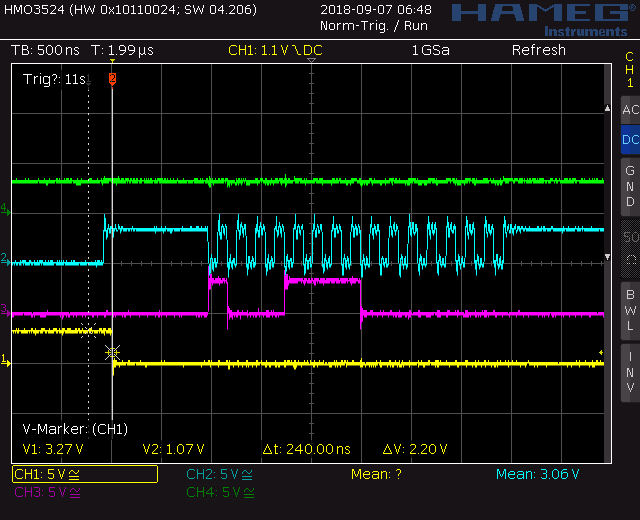Click the Δt: 240.00 ns readout

(307, 449)
